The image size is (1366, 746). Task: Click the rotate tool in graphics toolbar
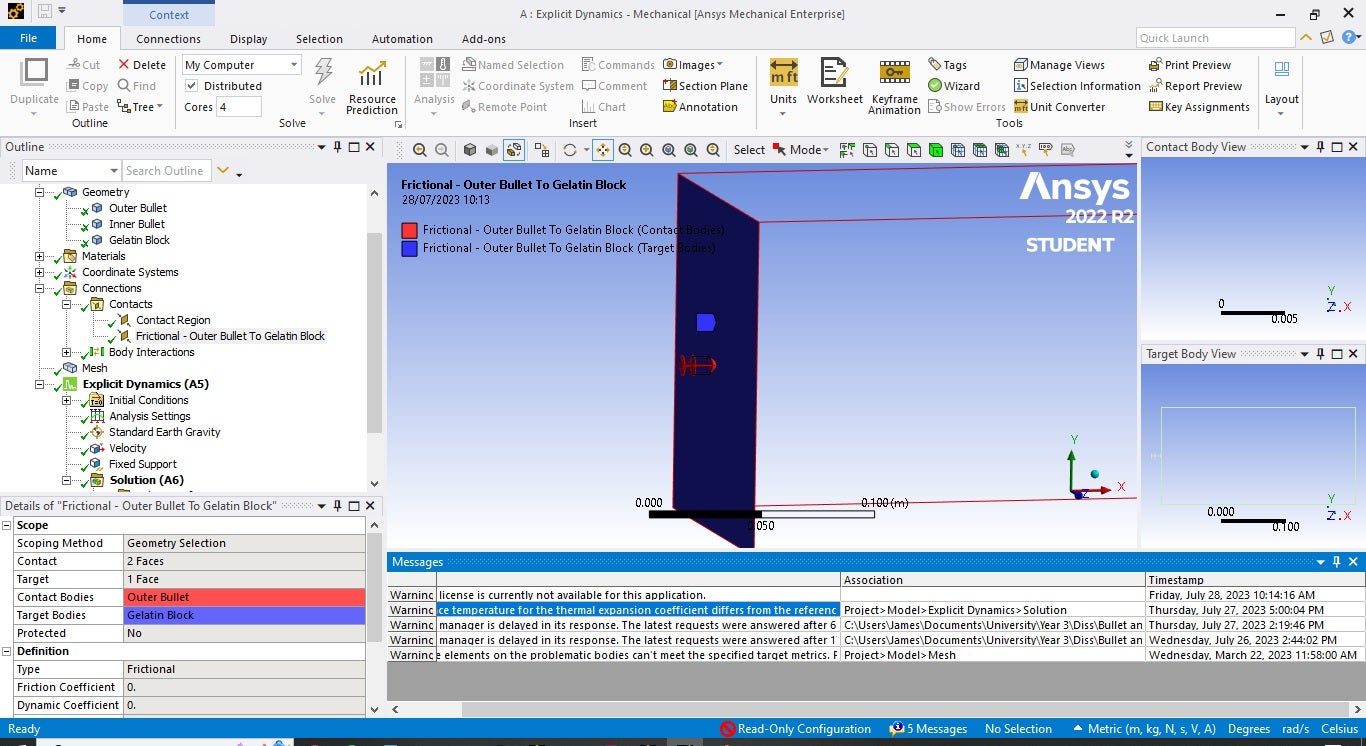point(570,150)
